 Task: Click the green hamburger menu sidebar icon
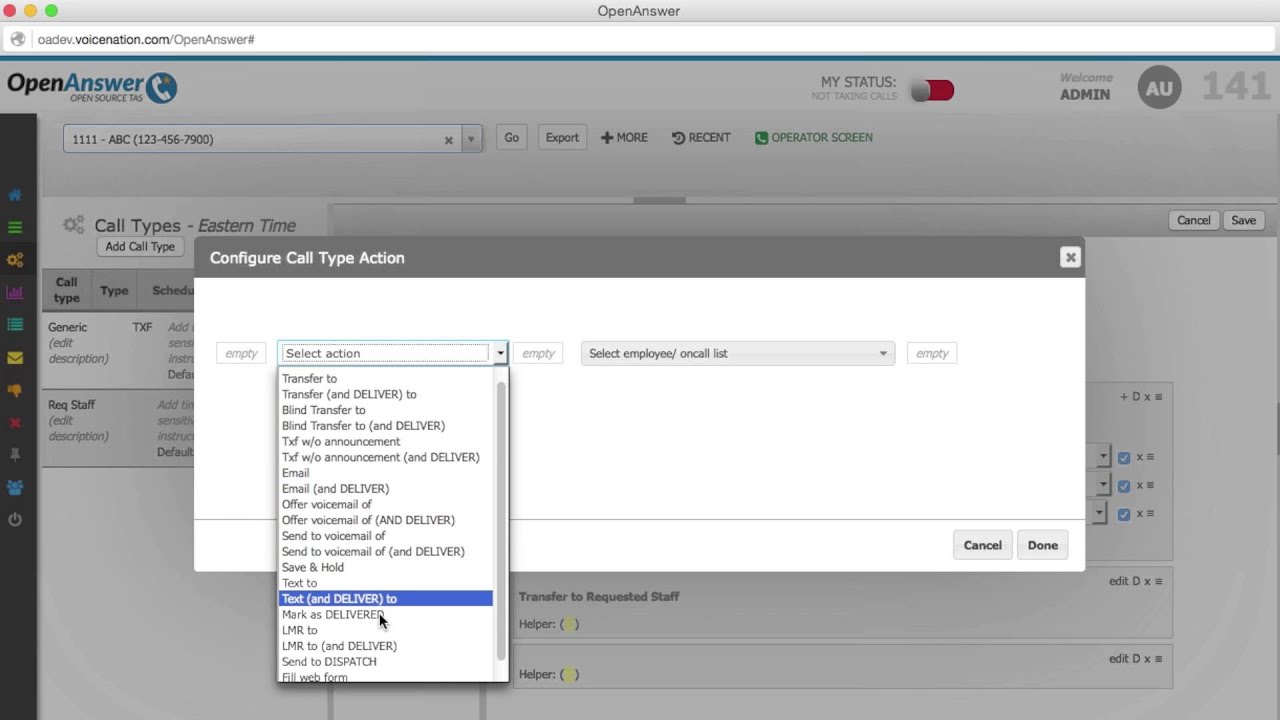coord(15,227)
